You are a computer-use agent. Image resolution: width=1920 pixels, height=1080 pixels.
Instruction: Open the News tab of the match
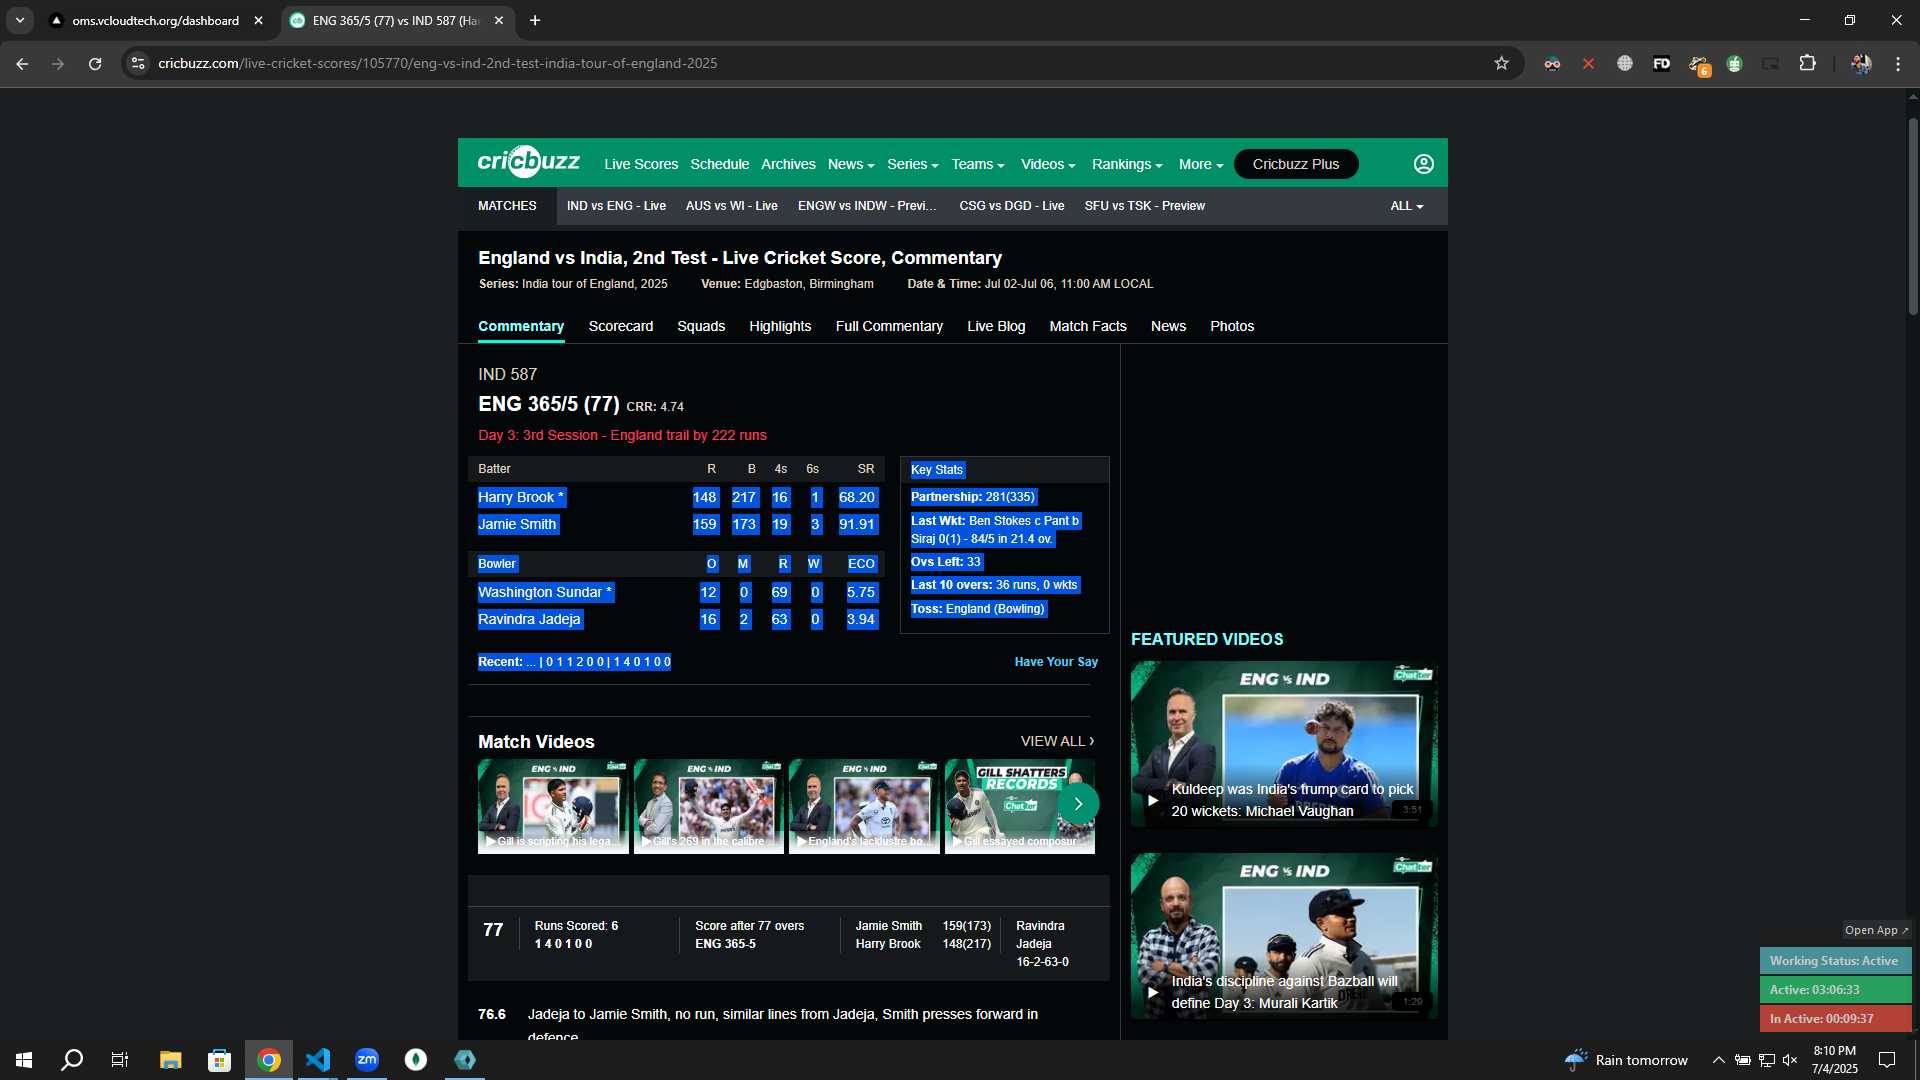point(1168,326)
